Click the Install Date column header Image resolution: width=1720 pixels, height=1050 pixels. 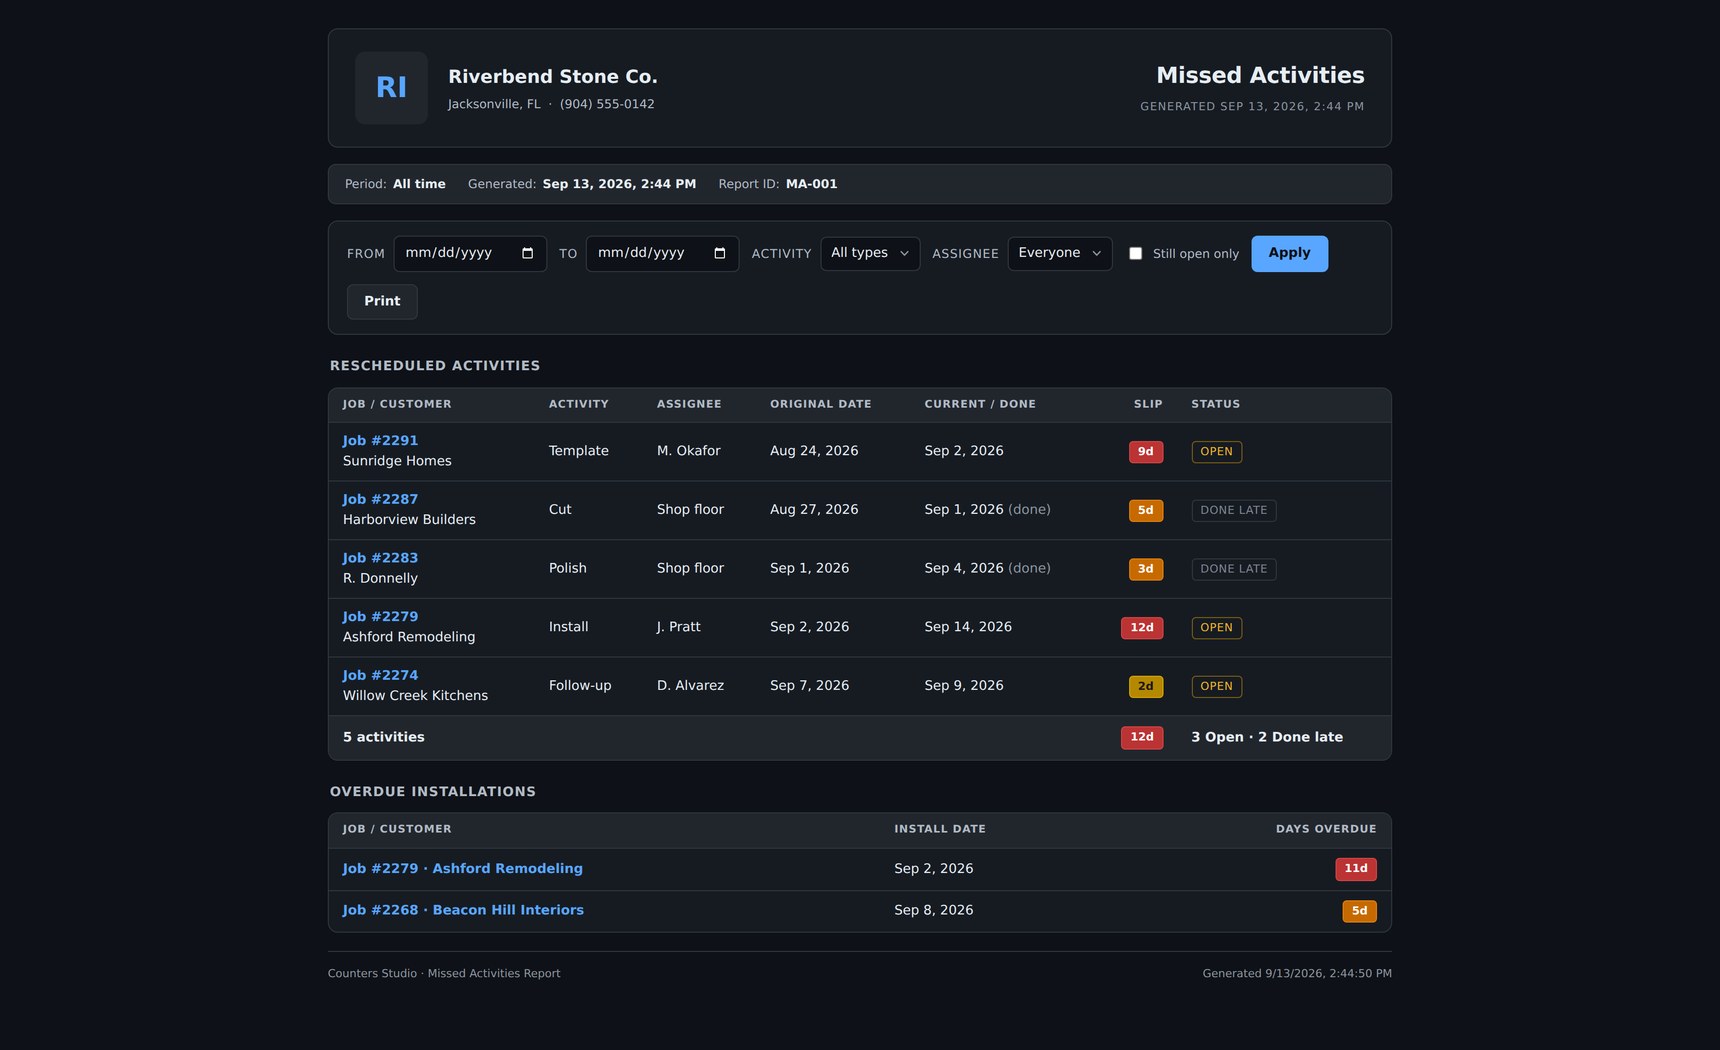click(940, 829)
